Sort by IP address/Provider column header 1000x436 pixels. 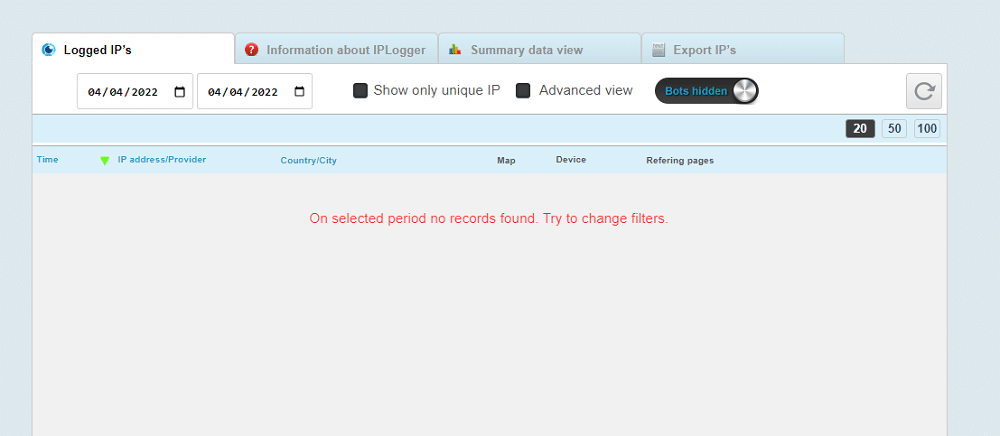click(x=162, y=159)
